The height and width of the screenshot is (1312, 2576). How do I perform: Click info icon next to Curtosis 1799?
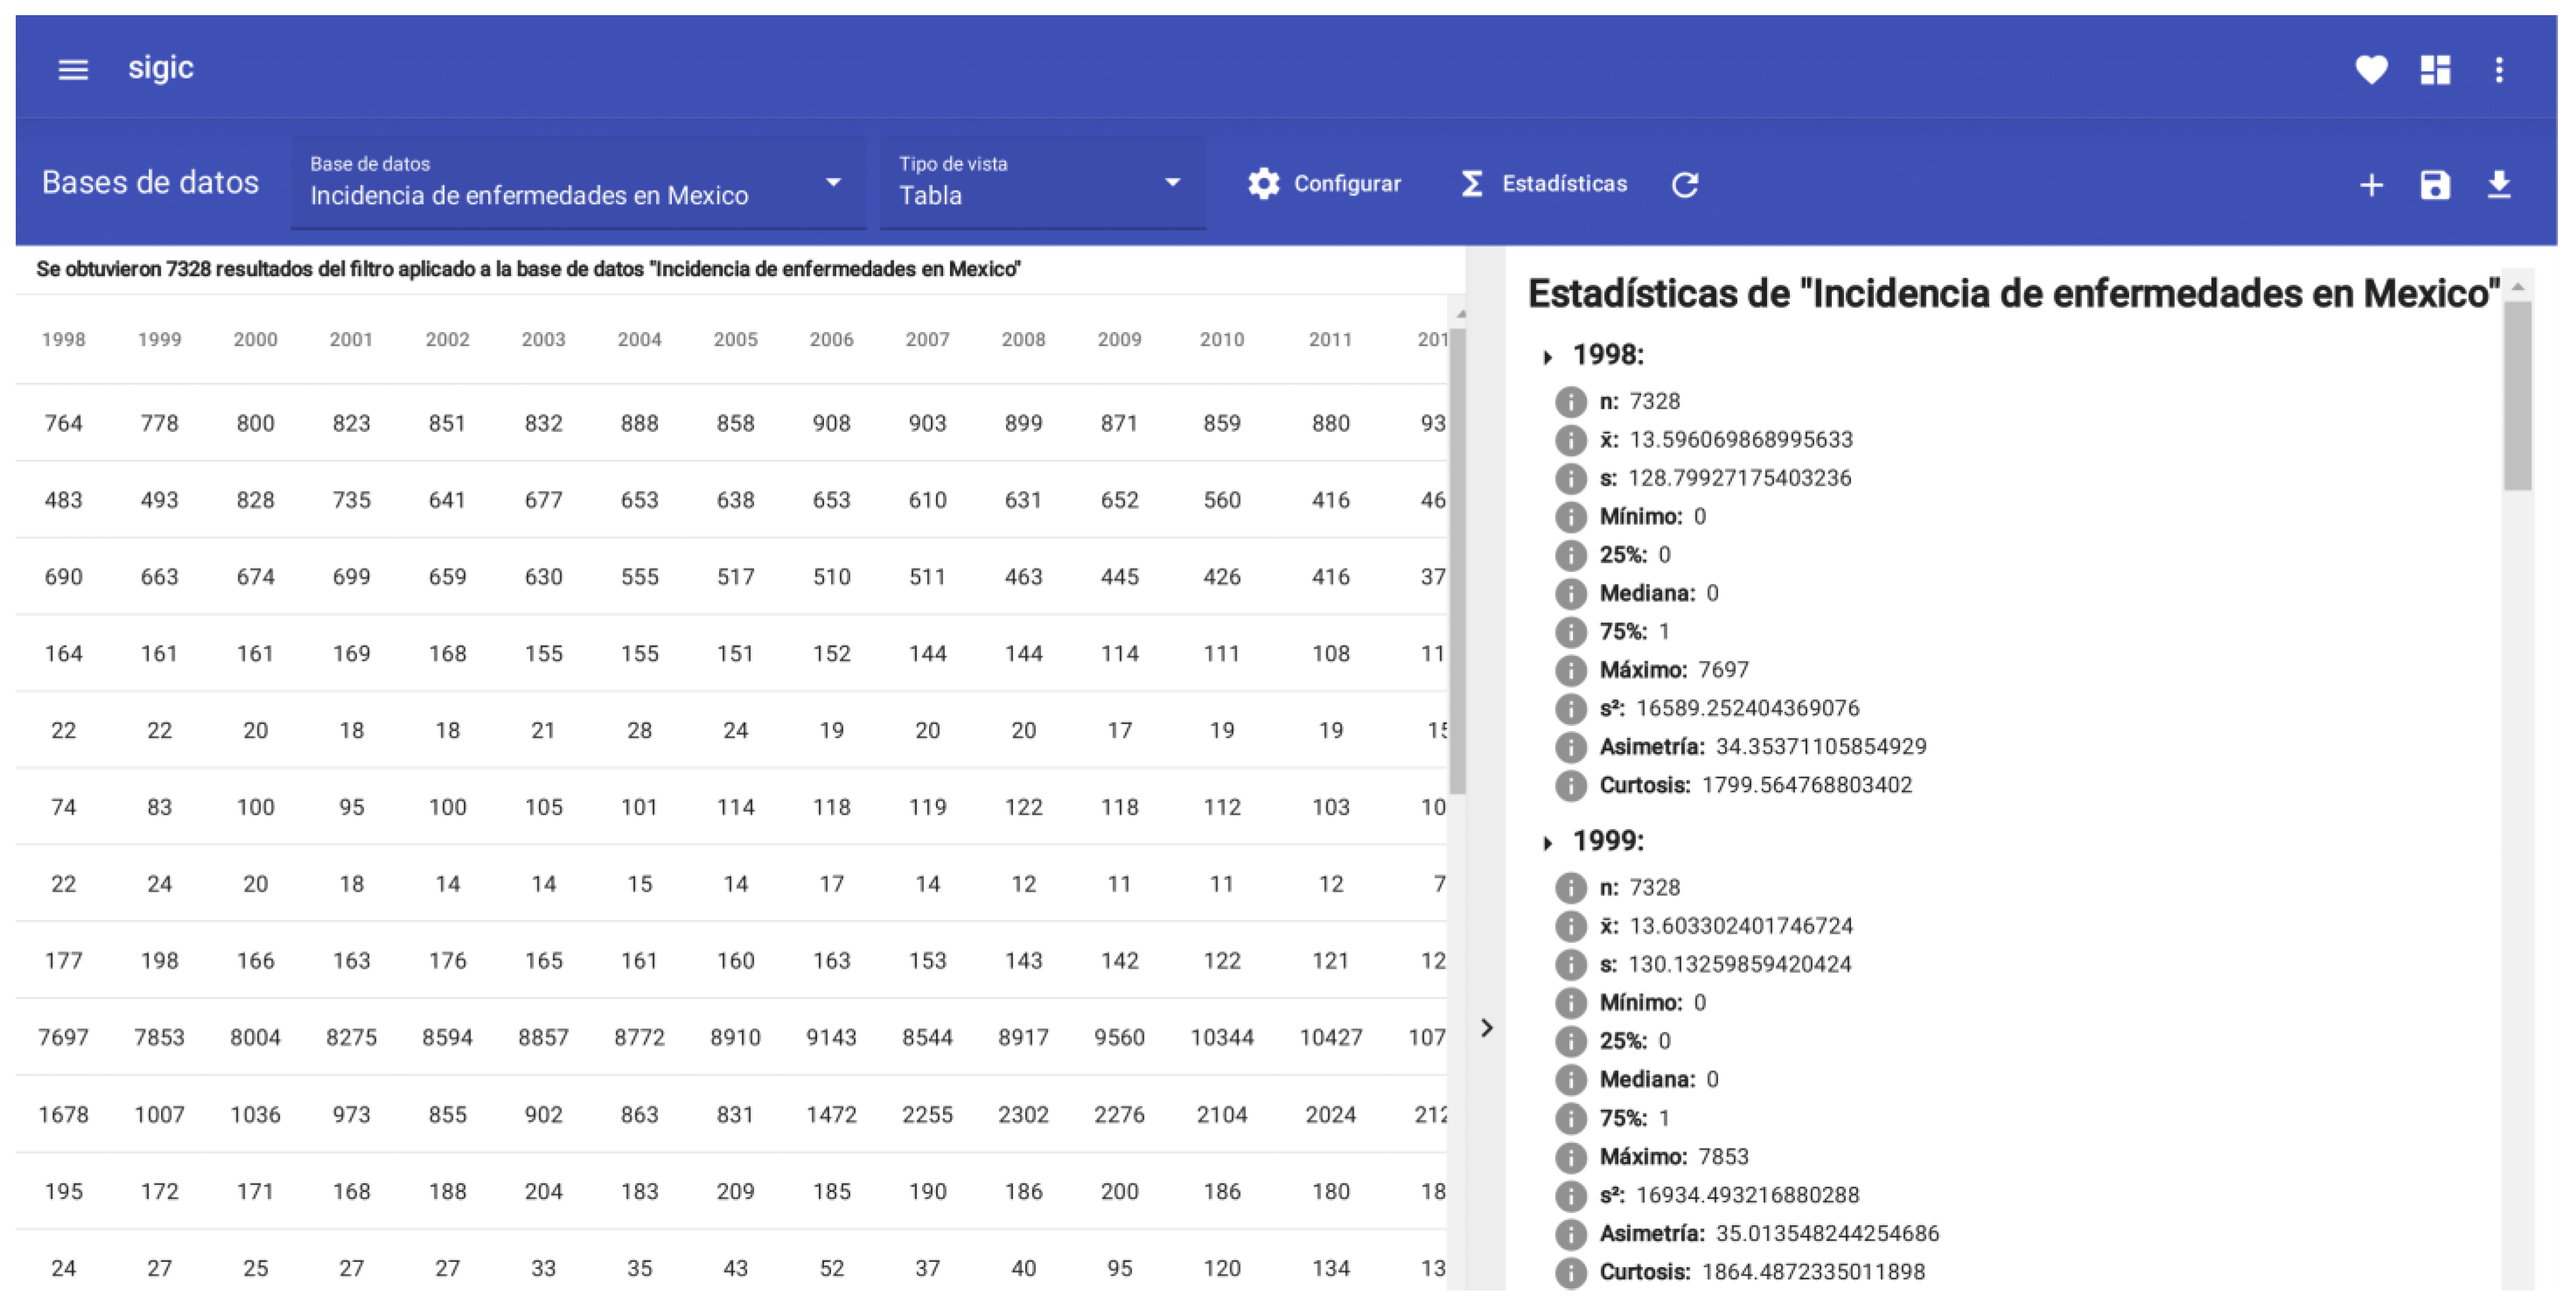pyautogui.click(x=1571, y=786)
